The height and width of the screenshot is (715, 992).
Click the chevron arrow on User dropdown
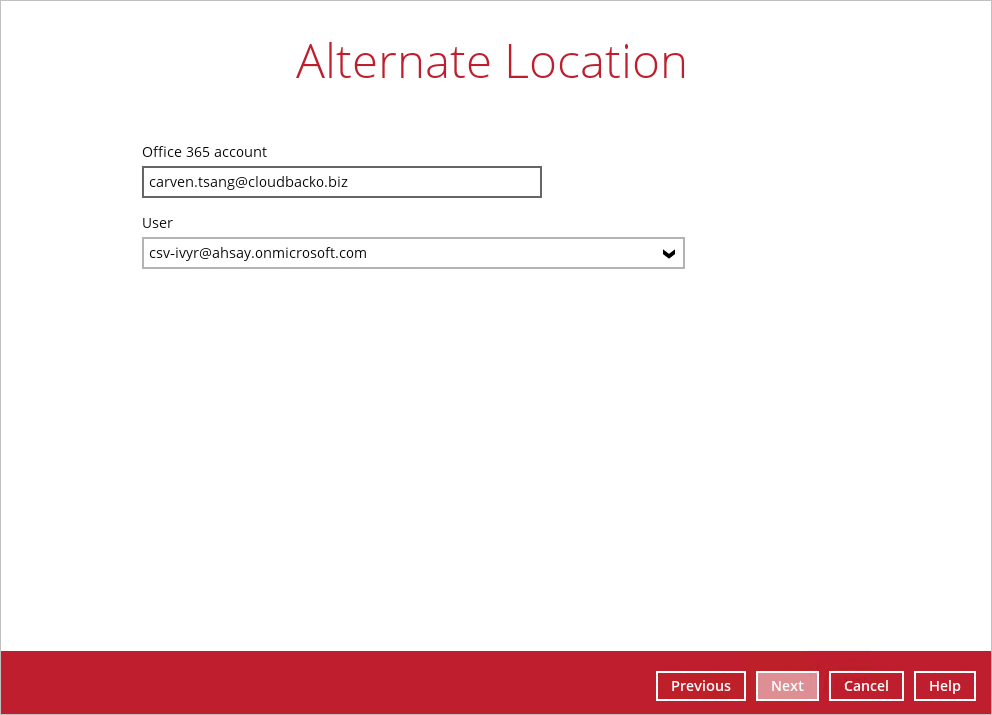pyautogui.click(x=669, y=254)
